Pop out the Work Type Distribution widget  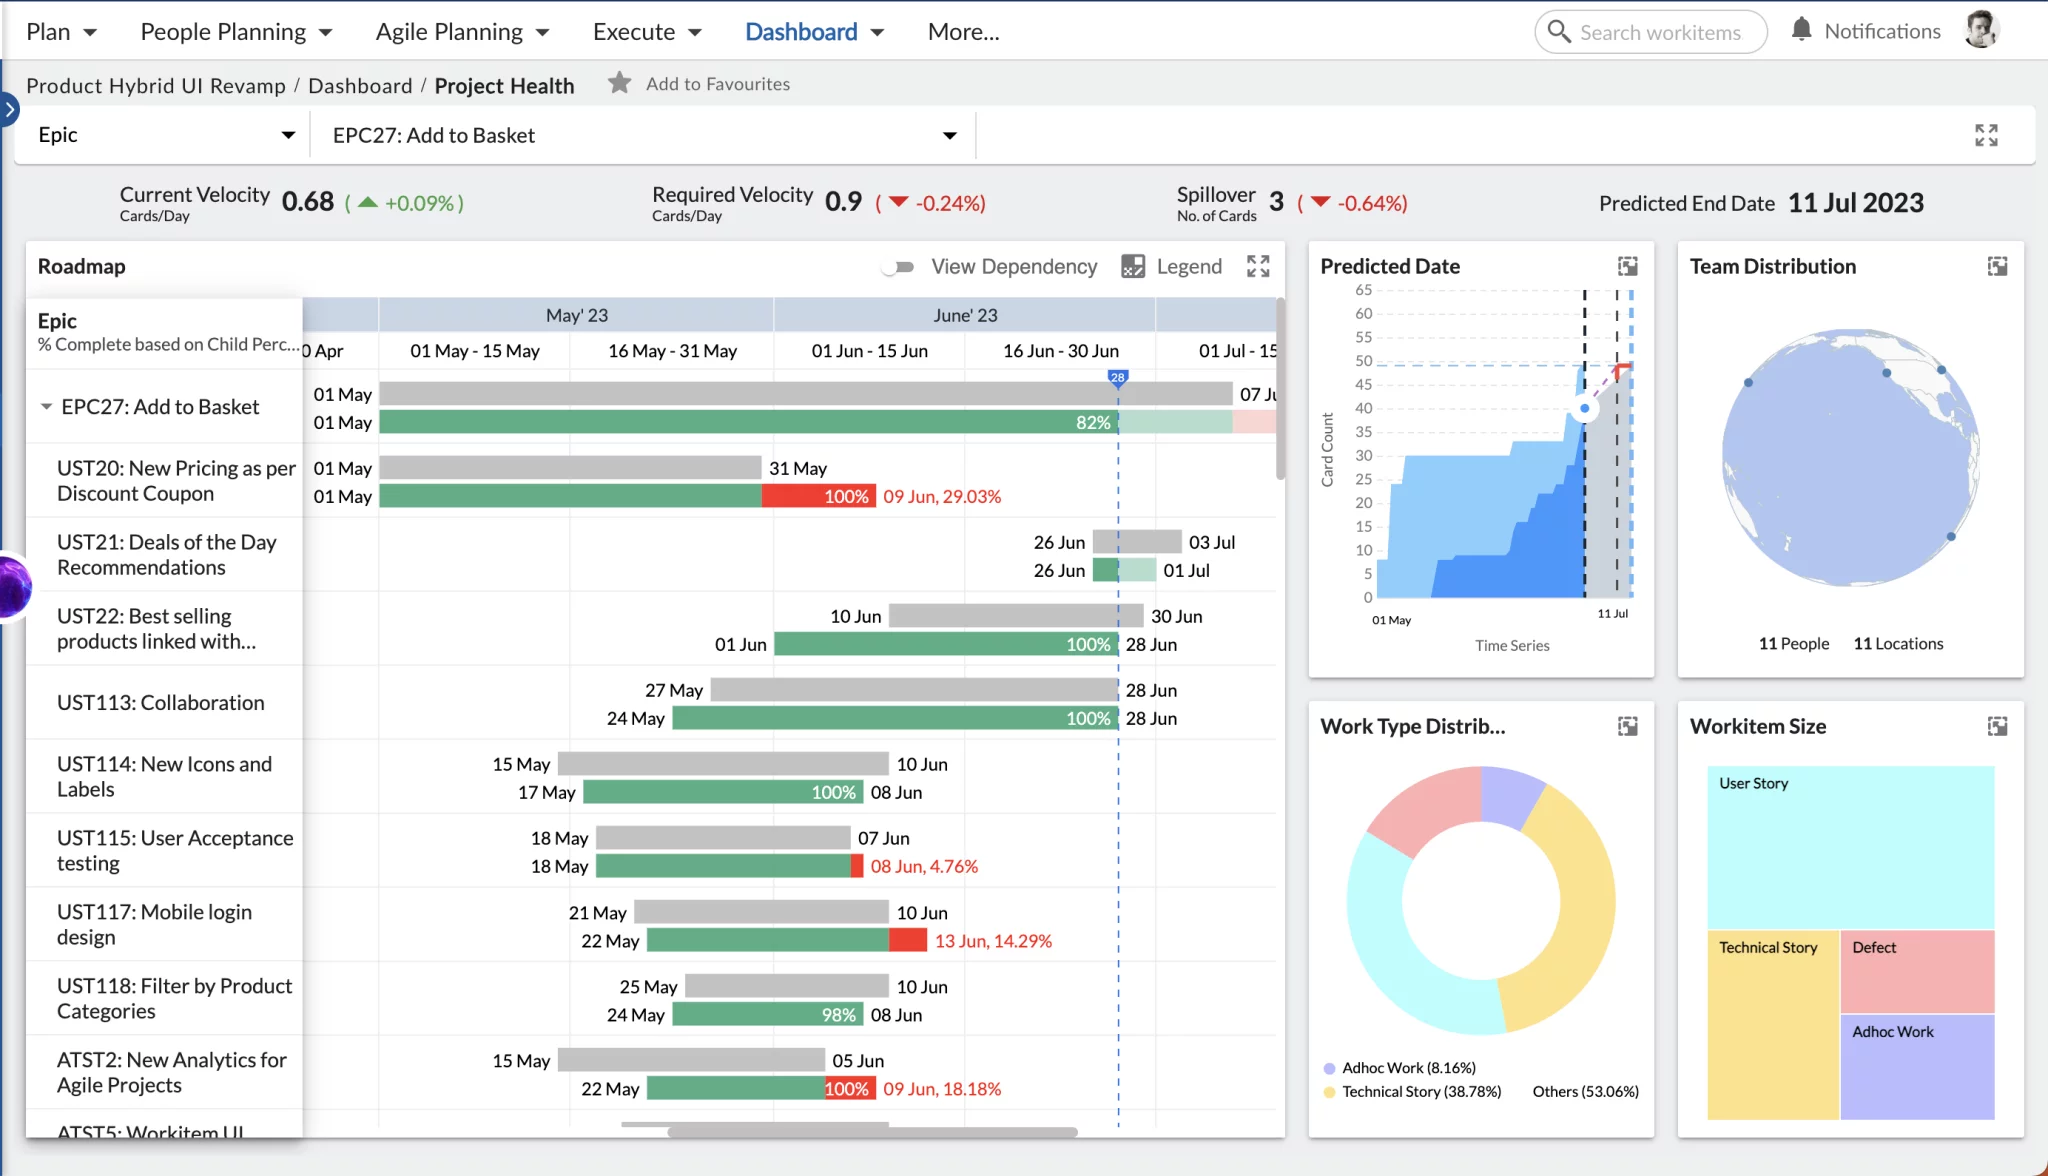click(x=1626, y=726)
